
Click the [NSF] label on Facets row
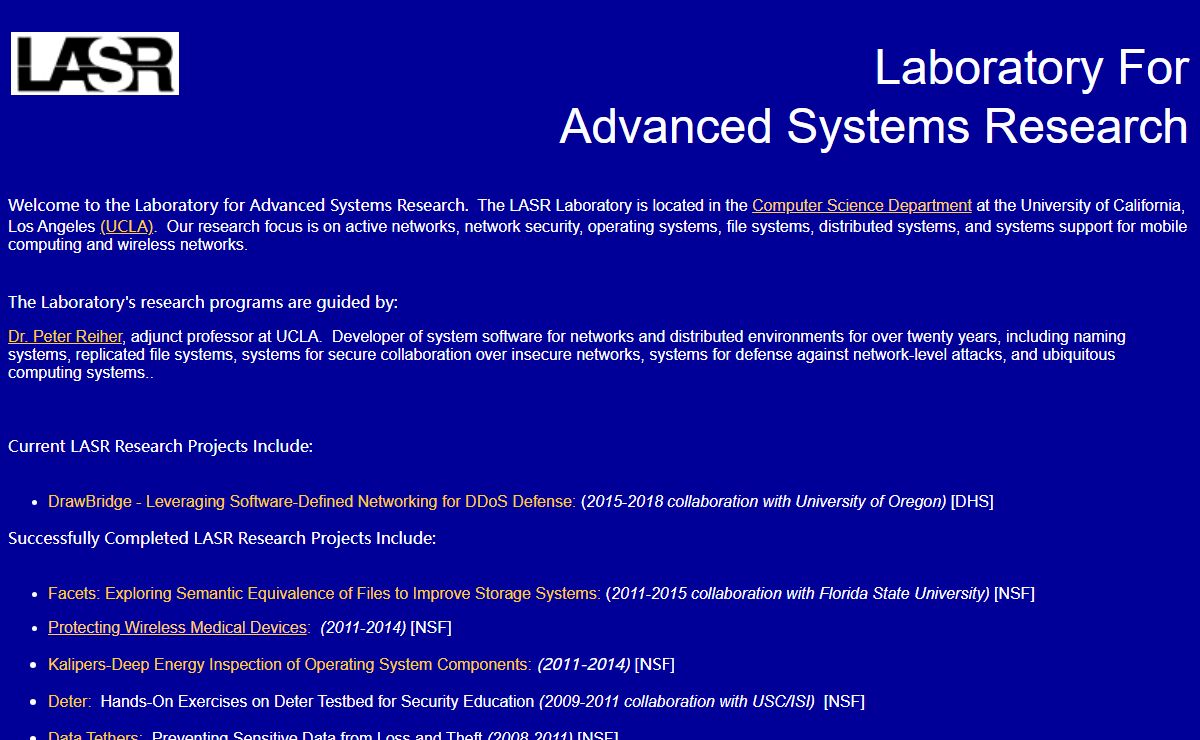tap(1014, 593)
